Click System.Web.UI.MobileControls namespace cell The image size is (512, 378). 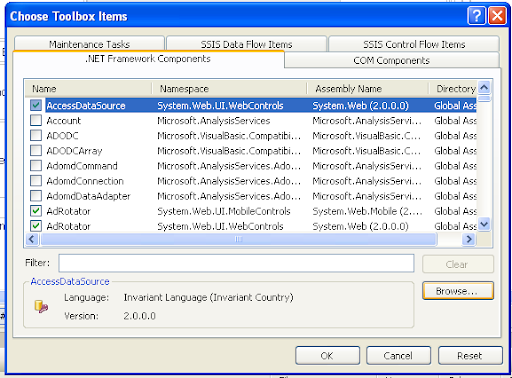pos(224,211)
